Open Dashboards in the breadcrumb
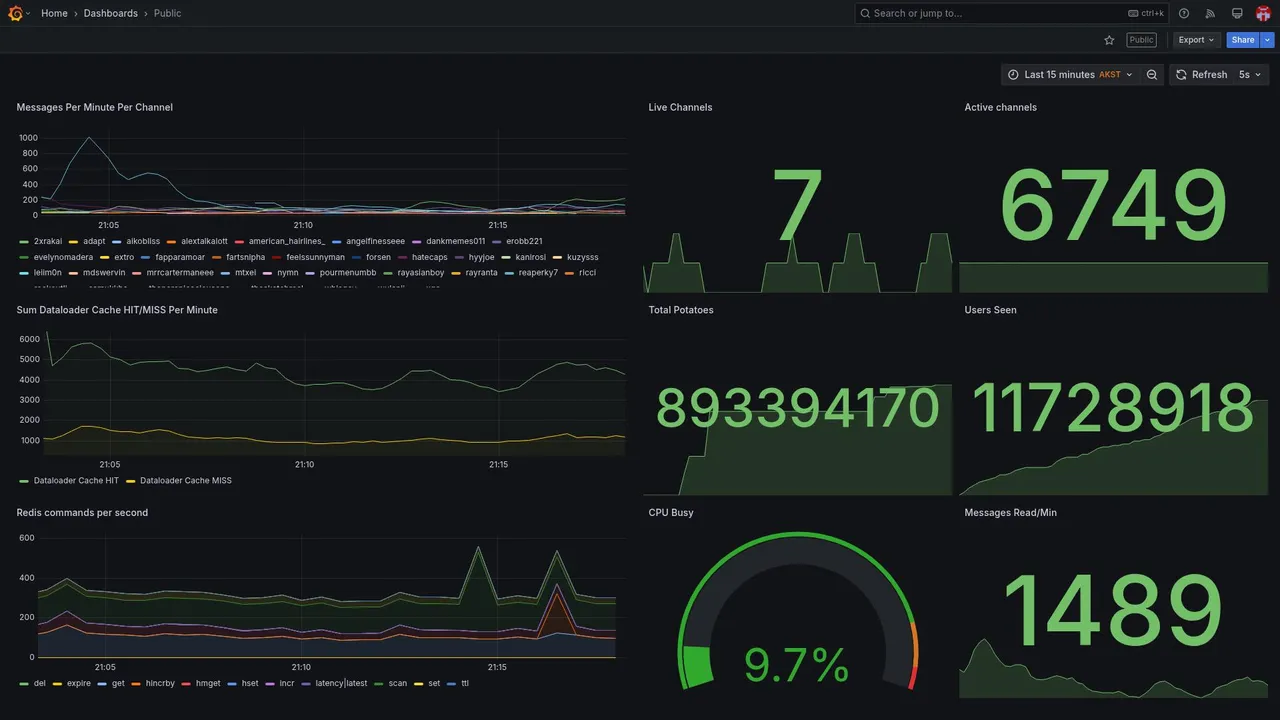Image resolution: width=1280 pixels, height=720 pixels. (x=111, y=13)
